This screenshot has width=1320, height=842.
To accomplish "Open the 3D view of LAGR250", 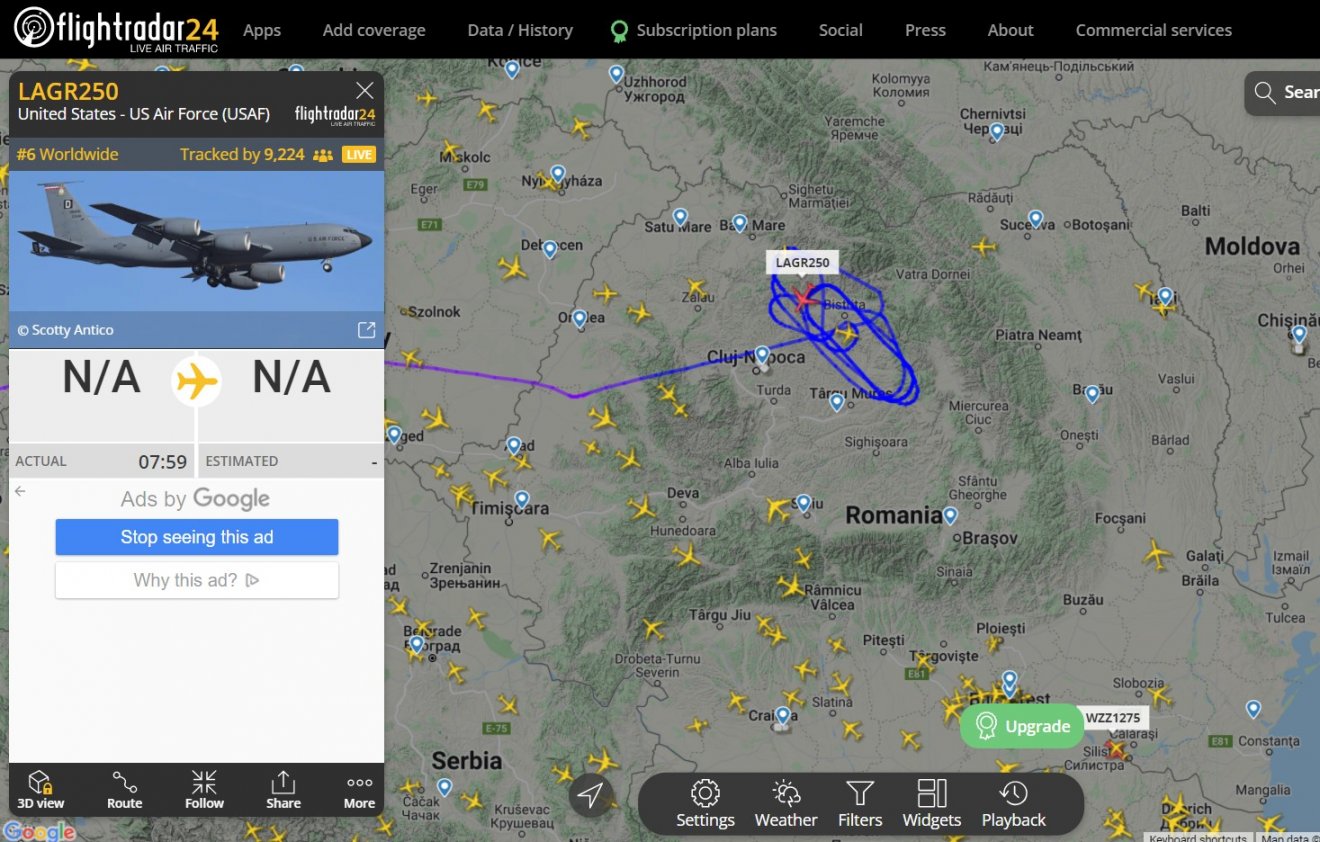I will click(x=40, y=790).
